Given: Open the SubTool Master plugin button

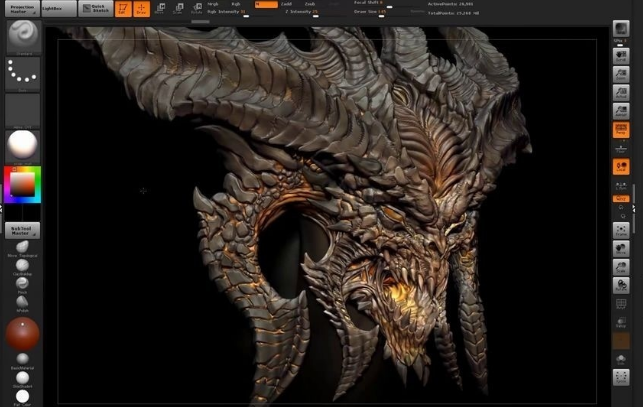Looking at the screenshot, I should coord(23,231).
